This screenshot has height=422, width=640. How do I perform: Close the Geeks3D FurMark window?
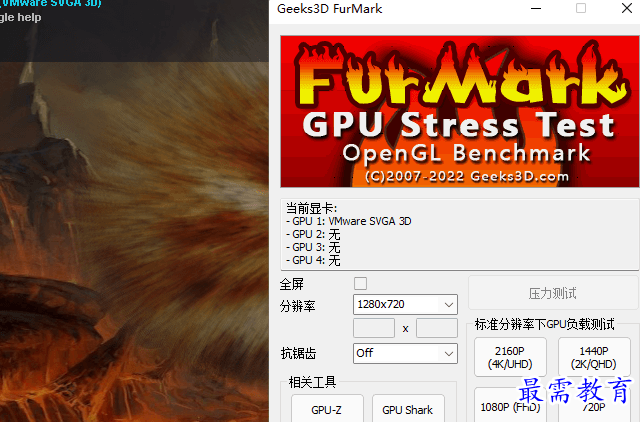[x=627, y=9]
